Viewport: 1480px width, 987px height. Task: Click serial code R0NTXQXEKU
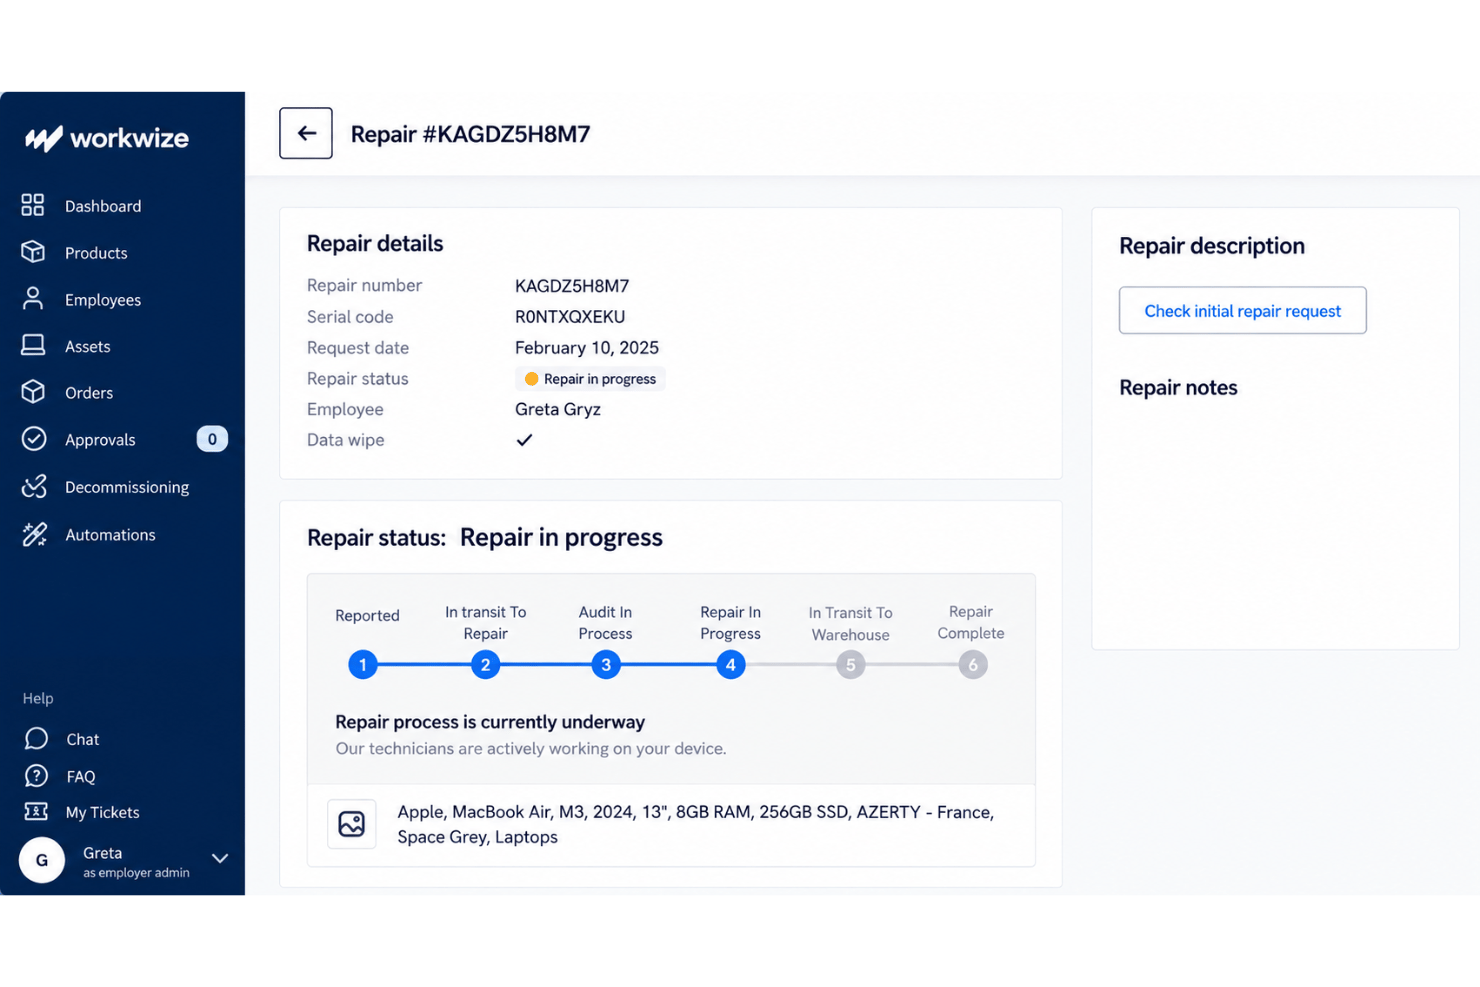pos(570,317)
